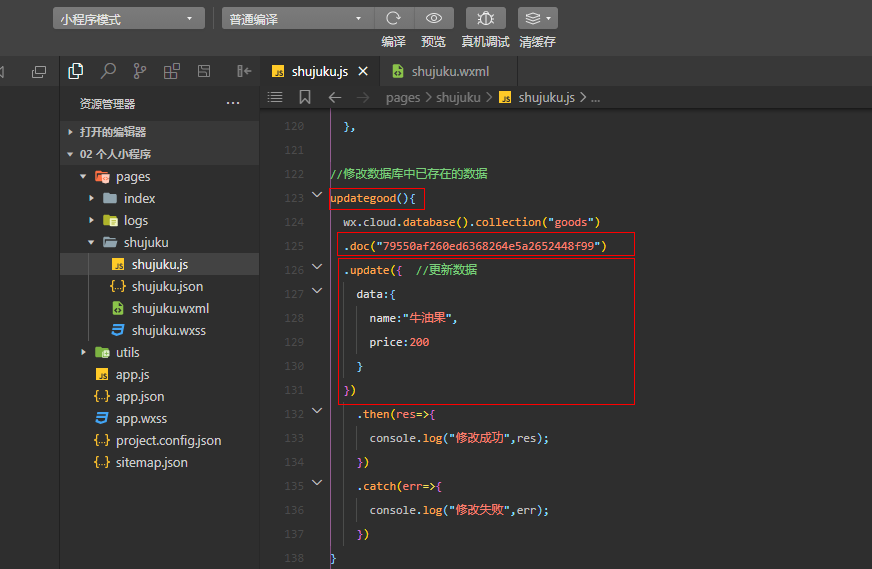This screenshot has height=569, width=872.
Task: Click the 清缓存 label
Action: pyautogui.click(x=537, y=42)
